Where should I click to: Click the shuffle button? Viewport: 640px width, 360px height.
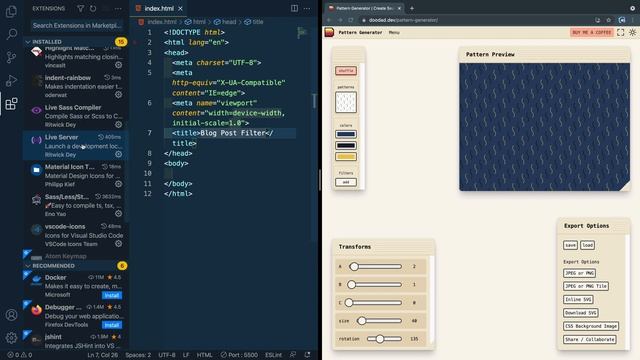click(346, 71)
